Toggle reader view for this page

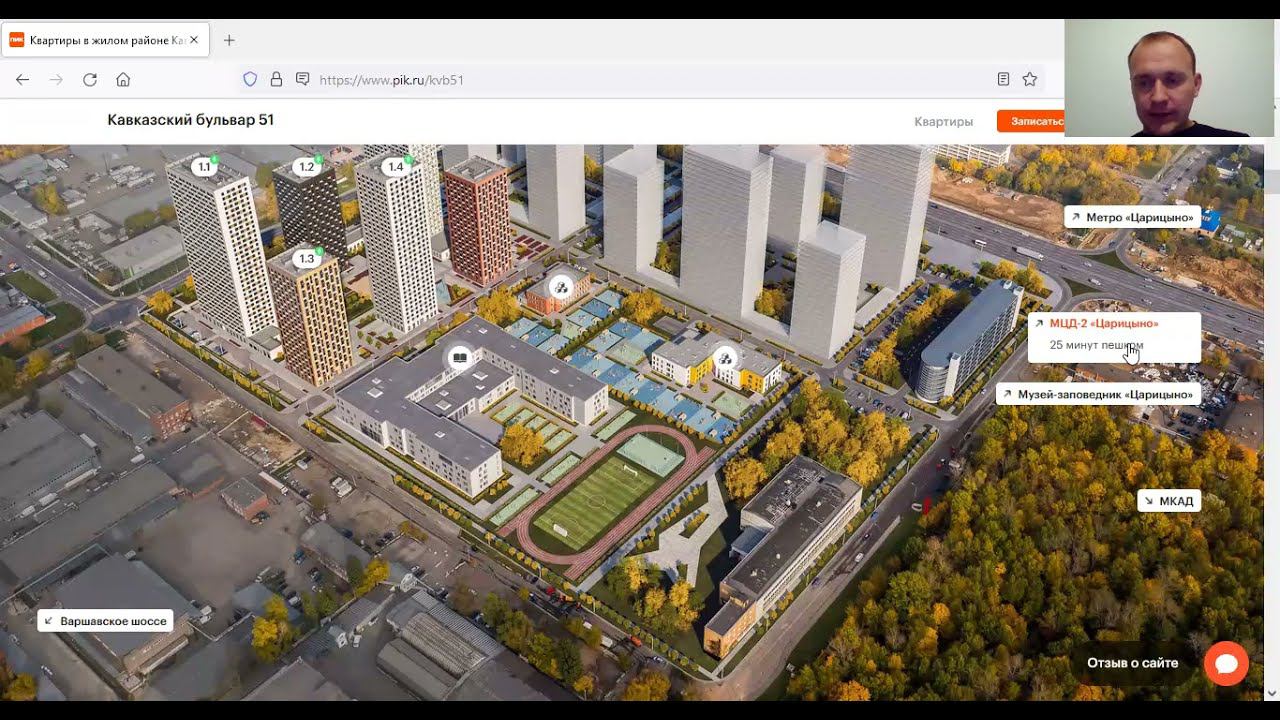[x=1003, y=80]
